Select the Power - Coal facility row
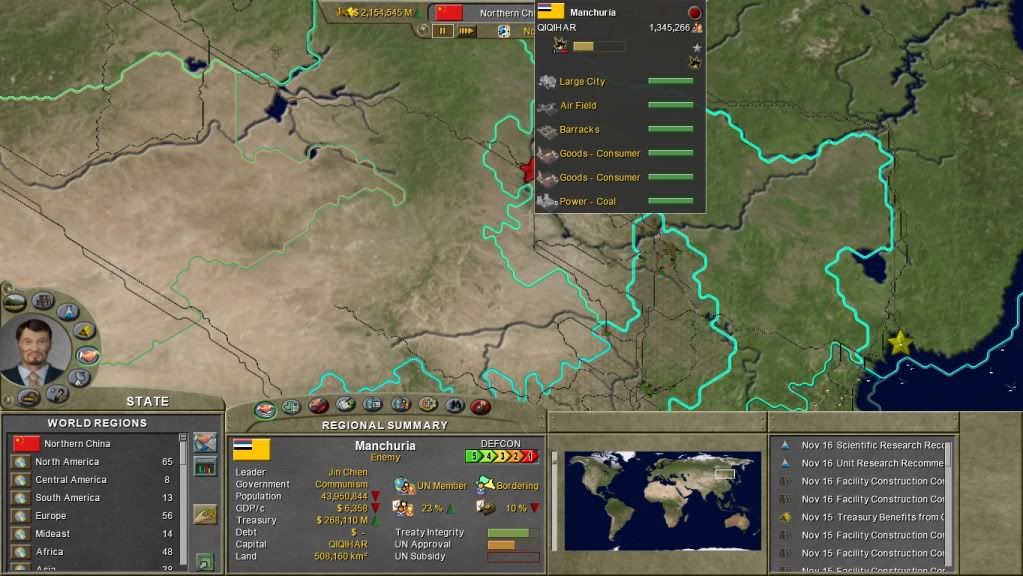This screenshot has height=576, width=1023. point(615,202)
